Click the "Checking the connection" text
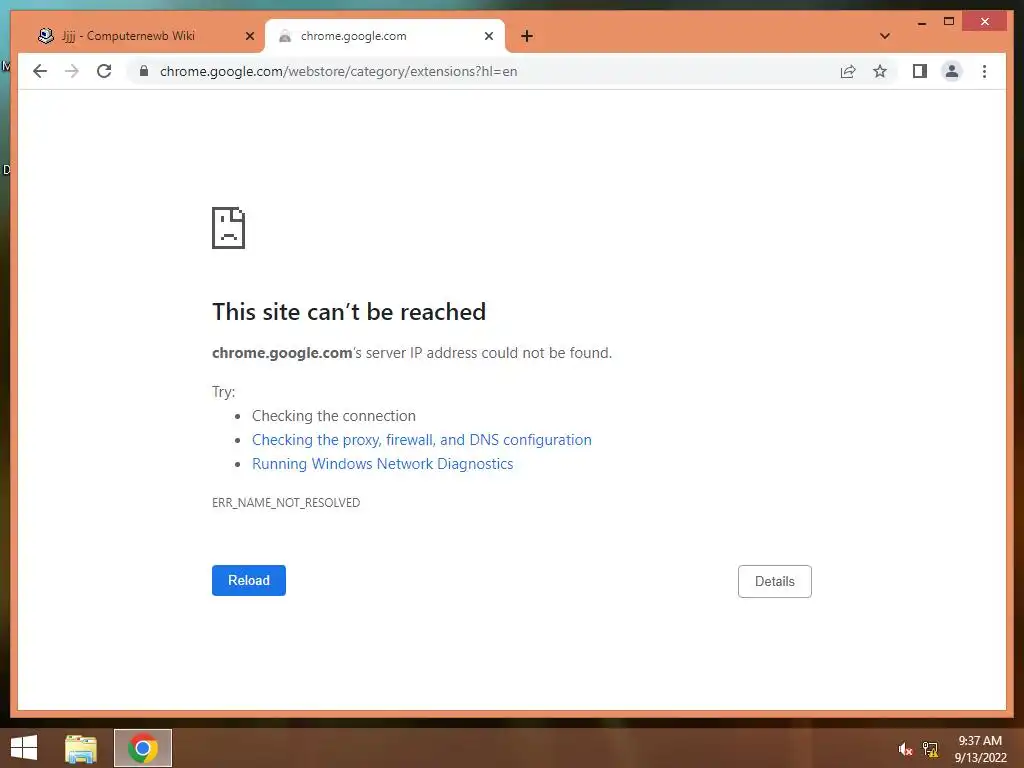 point(334,416)
